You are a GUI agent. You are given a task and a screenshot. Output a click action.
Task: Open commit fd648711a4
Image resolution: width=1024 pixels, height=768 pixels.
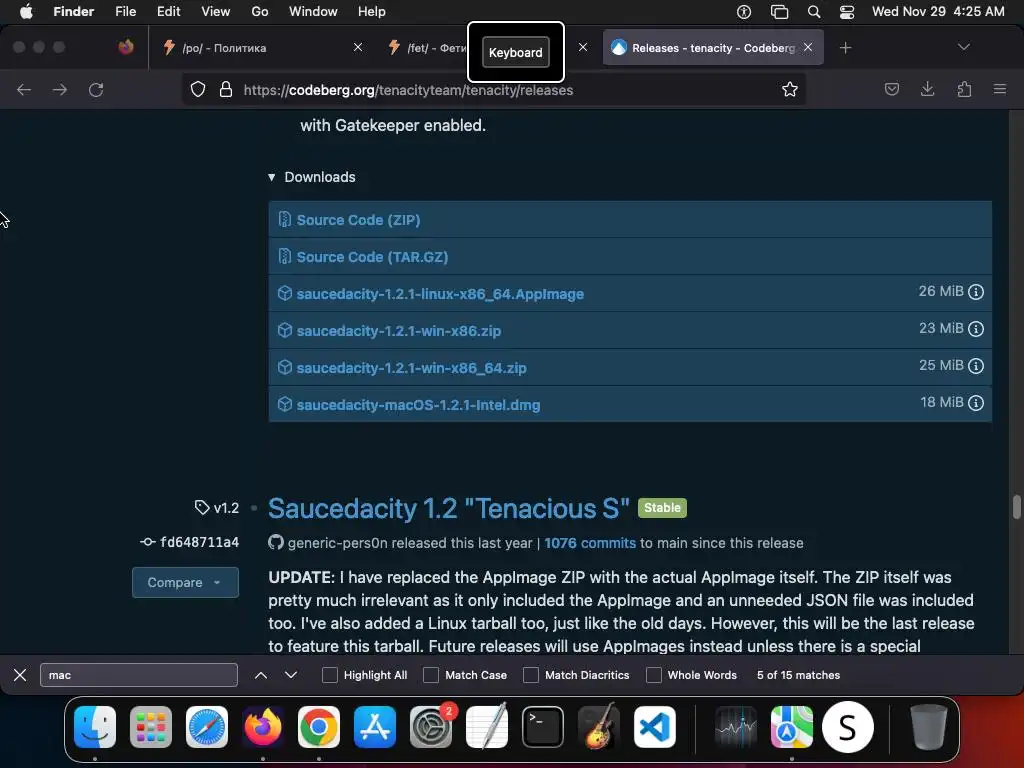(190, 542)
